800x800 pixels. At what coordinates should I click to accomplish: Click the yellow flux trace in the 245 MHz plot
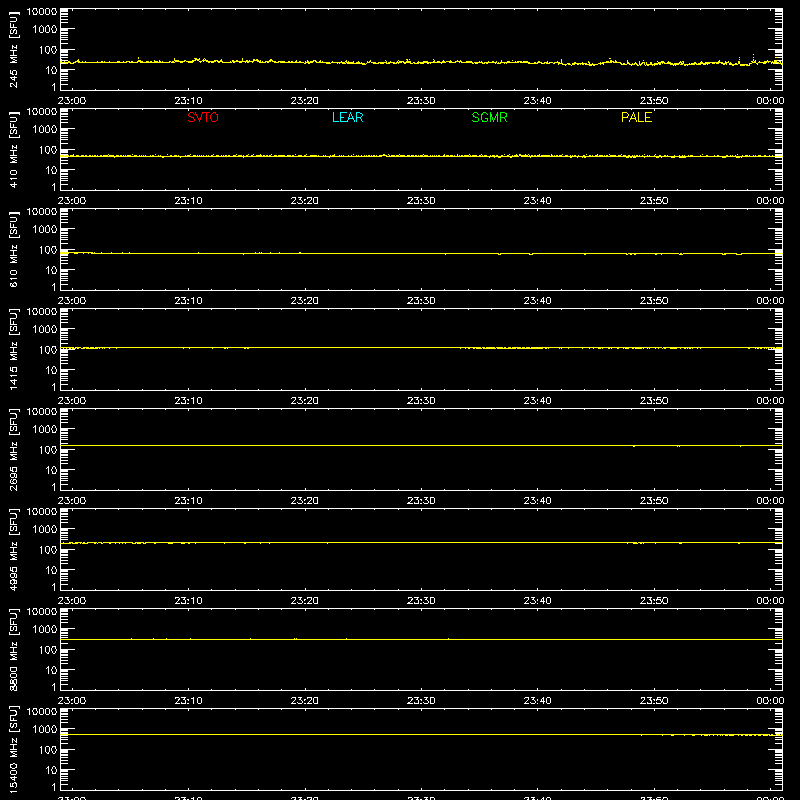coord(421,62)
